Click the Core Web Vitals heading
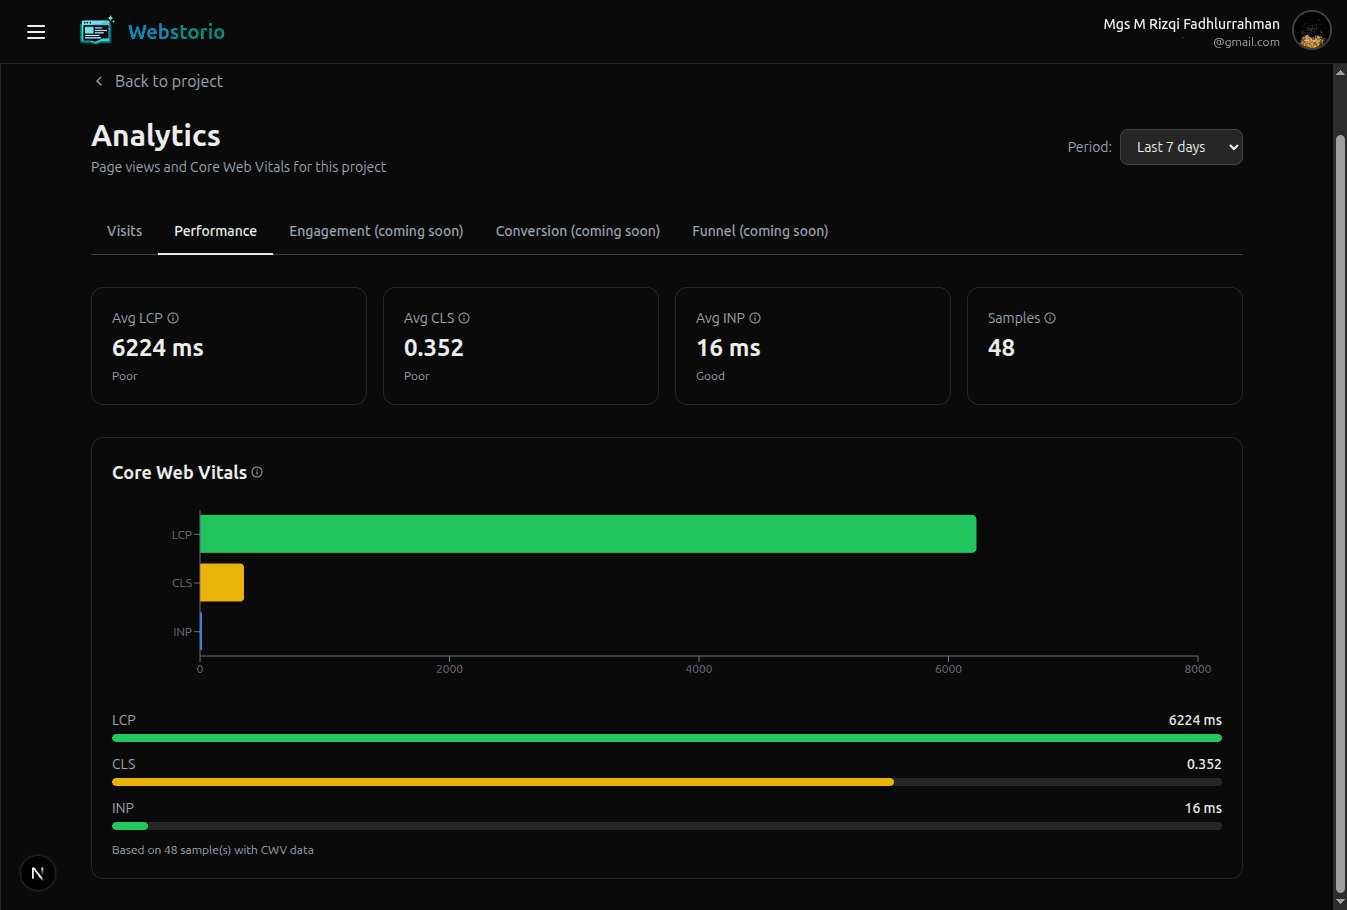 coord(179,472)
